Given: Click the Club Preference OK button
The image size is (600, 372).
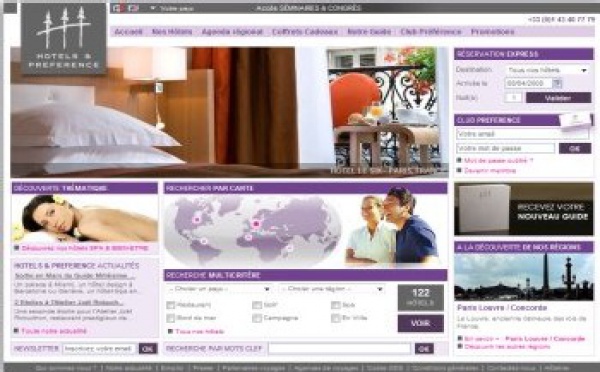Looking at the screenshot, I should tap(575, 148).
